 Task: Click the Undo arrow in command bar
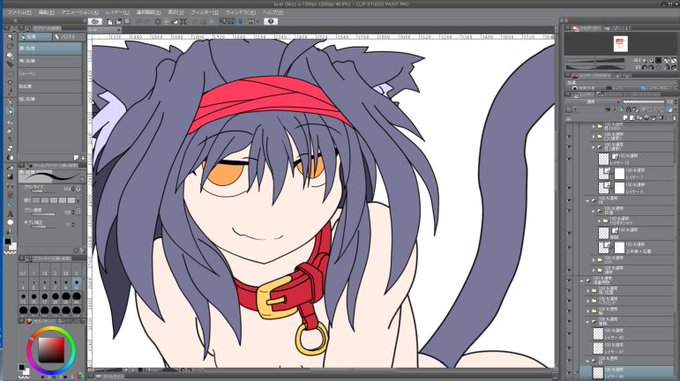(x=139, y=21)
